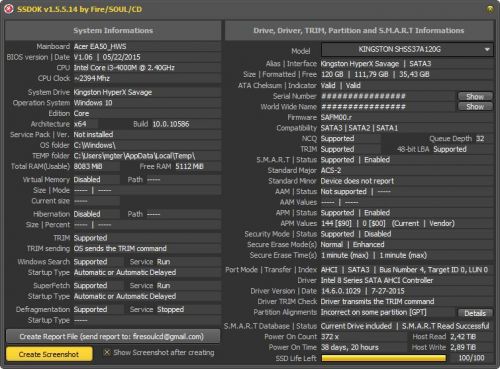The image size is (500, 369).
Task: Select Size value 120 GB | 111,79 GiB | 35,43 GiB
Action: [375, 74]
